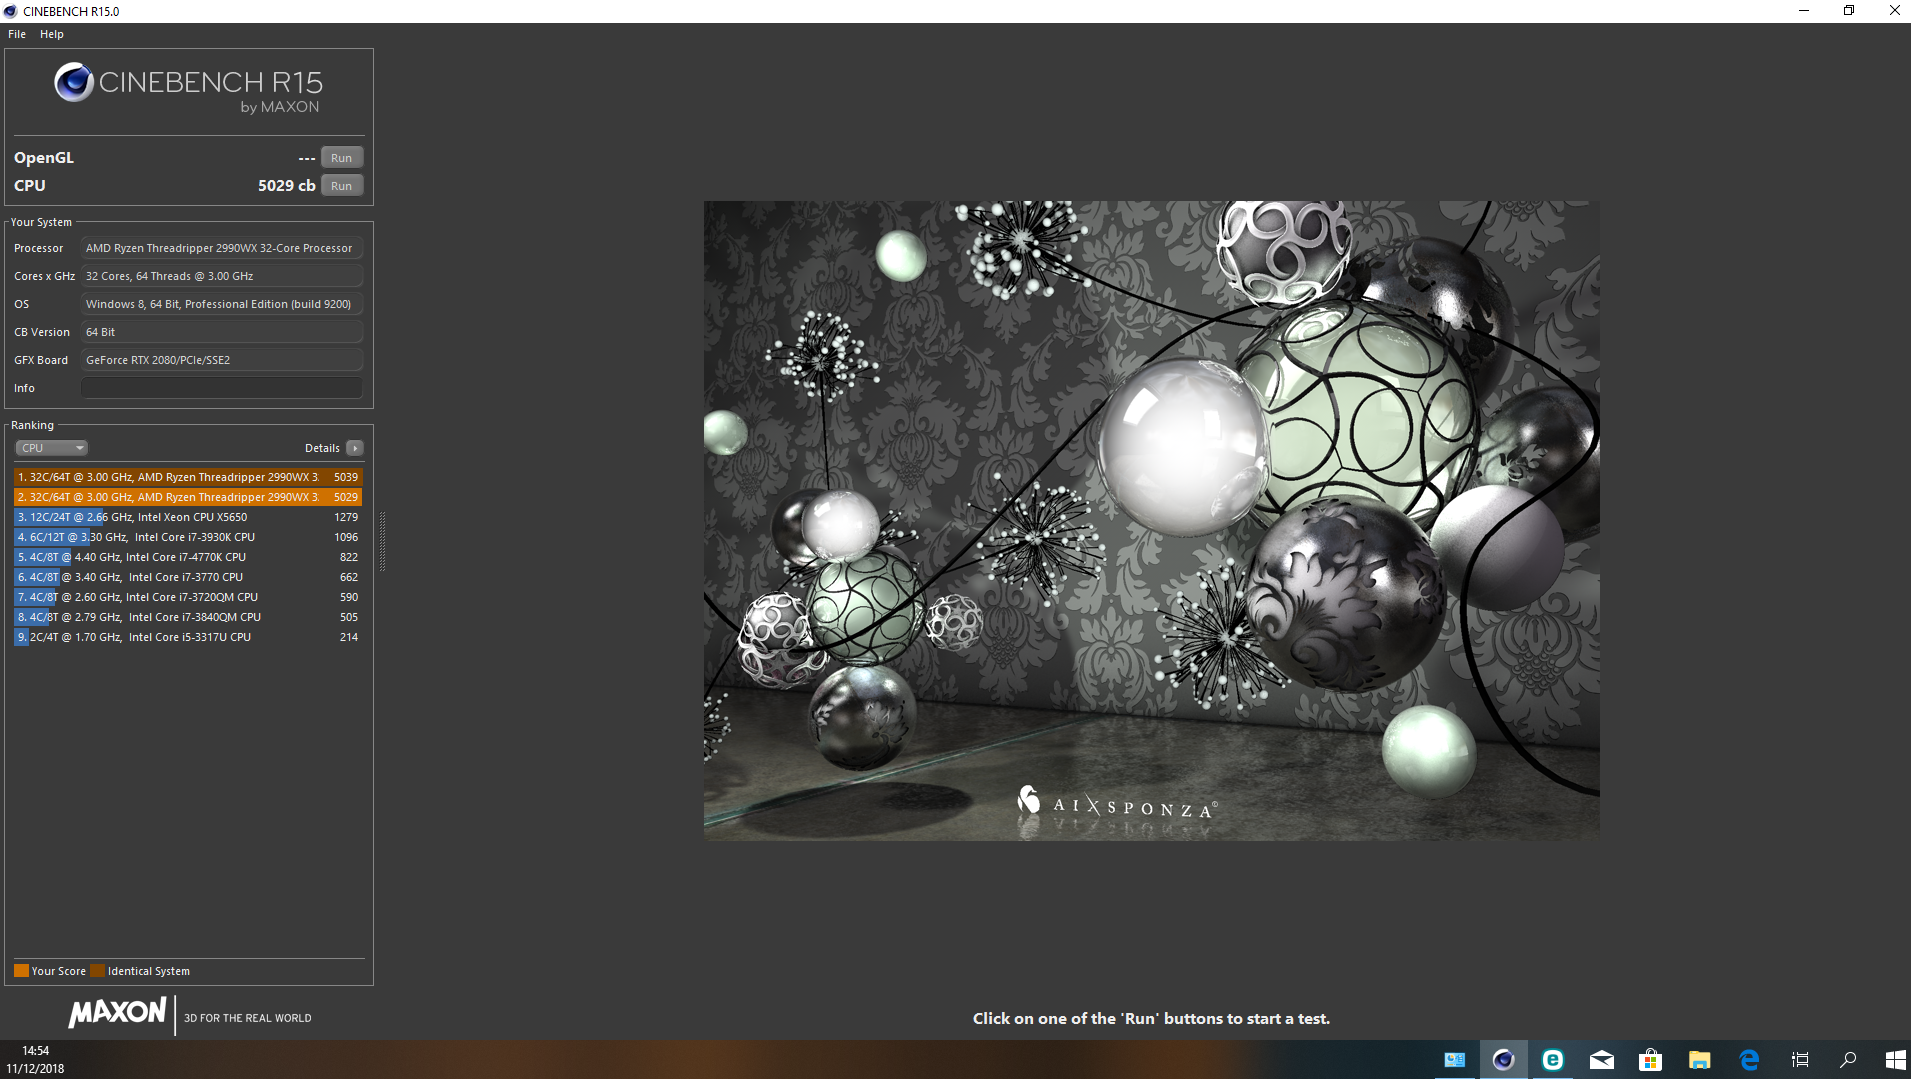Open Cinebench from the taskbar

pyautogui.click(x=1504, y=1060)
